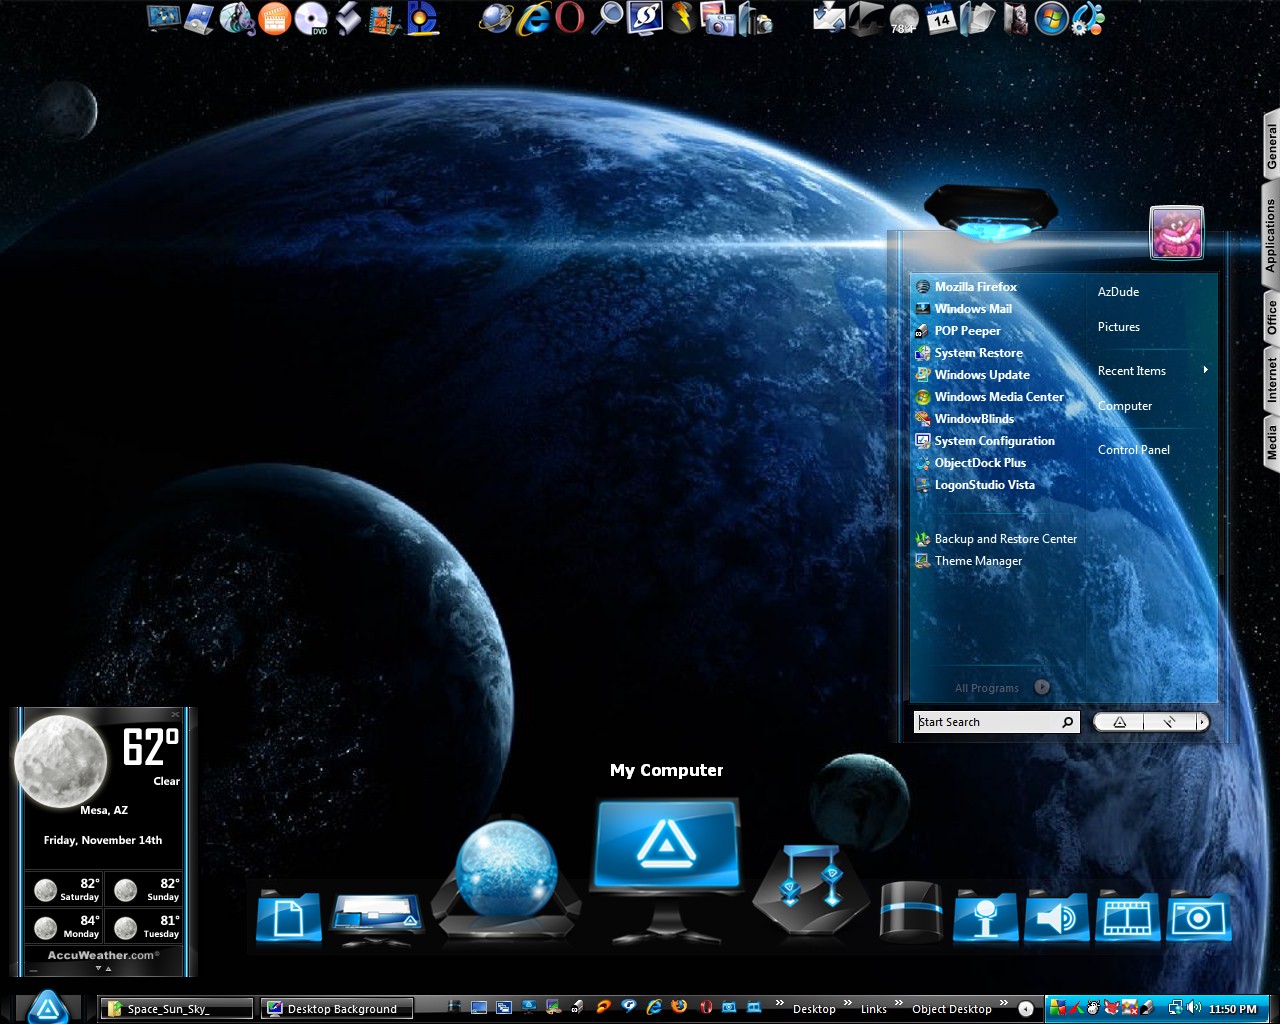Open the camera photo icon in top dock
The height and width of the screenshot is (1024, 1280).
click(717, 18)
